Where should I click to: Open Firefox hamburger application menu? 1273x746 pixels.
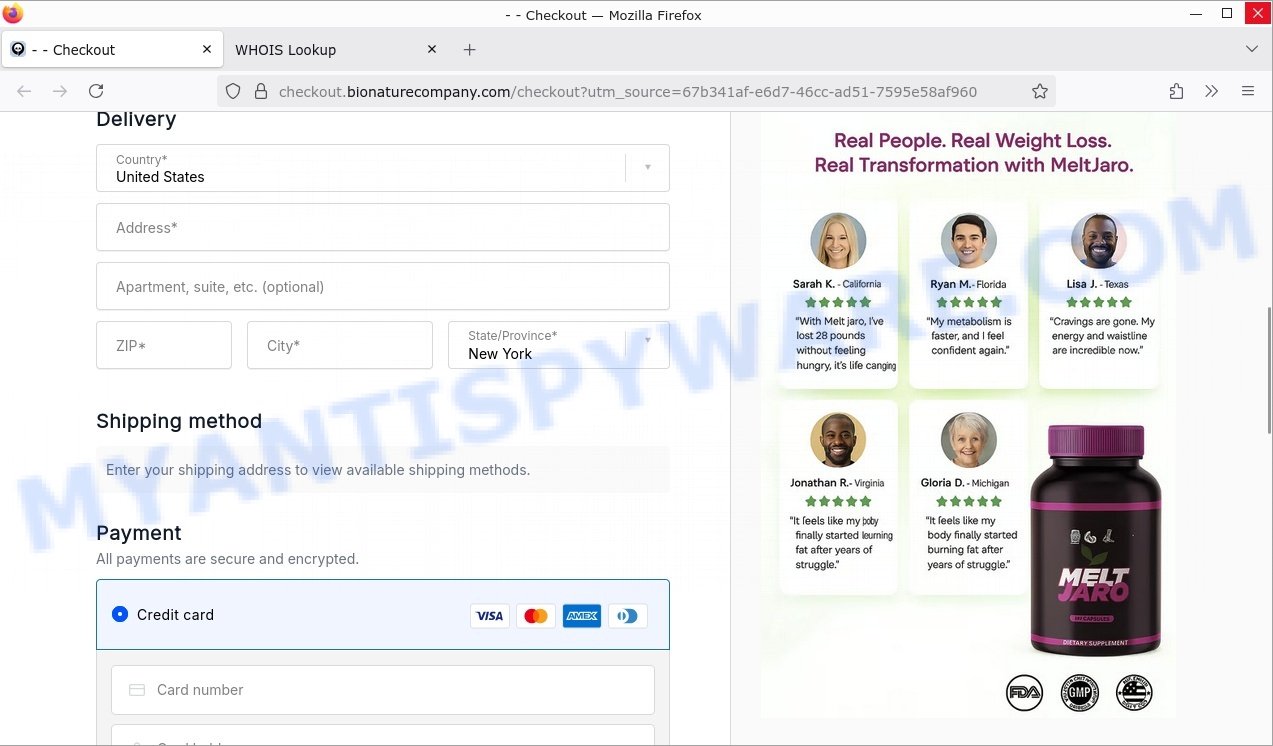point(1248,91)
